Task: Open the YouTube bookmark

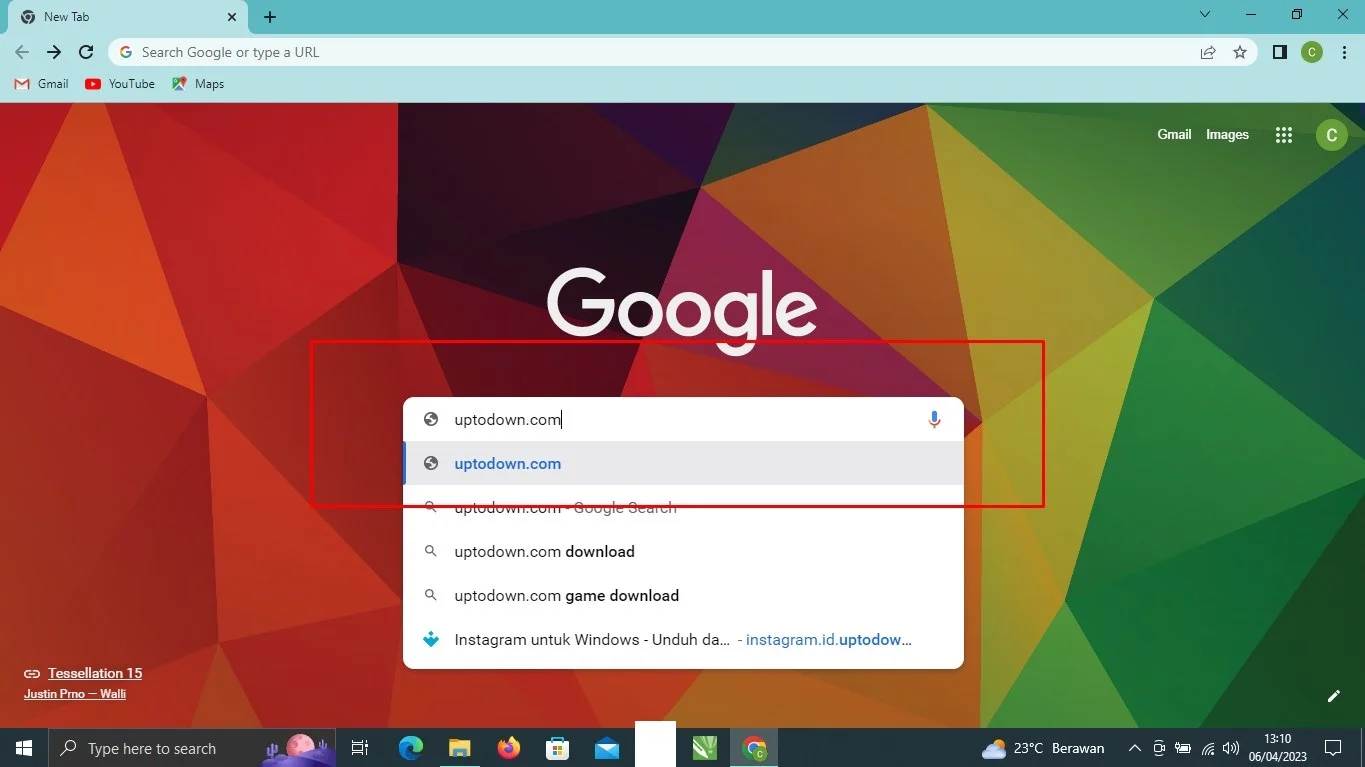Action: pyautogui.click(x=120, y=84)
